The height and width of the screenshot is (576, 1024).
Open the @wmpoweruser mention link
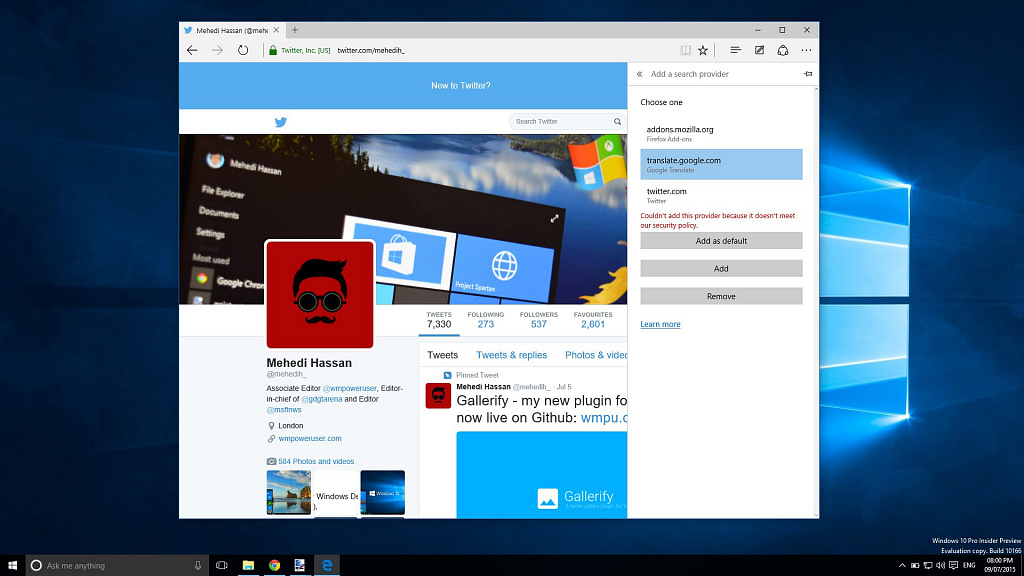(349, 388)
